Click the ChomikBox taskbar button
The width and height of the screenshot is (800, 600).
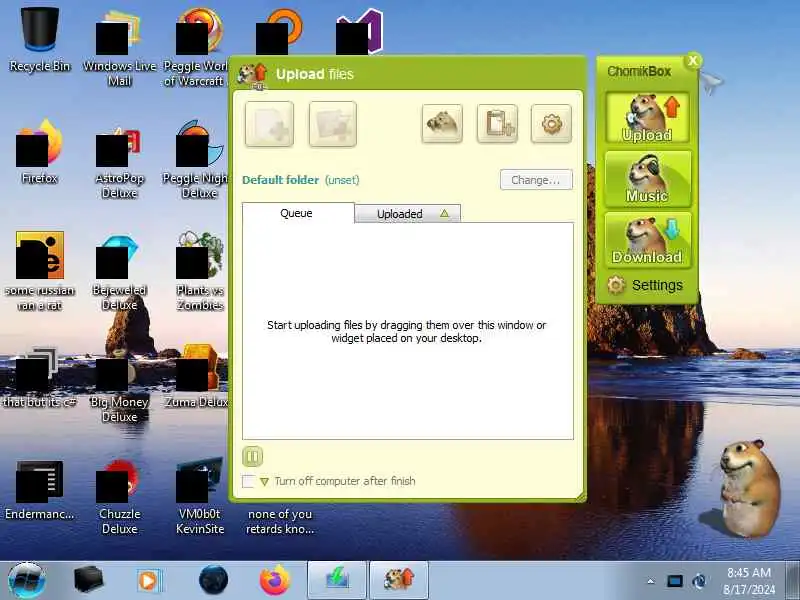[x=399, y=581]
